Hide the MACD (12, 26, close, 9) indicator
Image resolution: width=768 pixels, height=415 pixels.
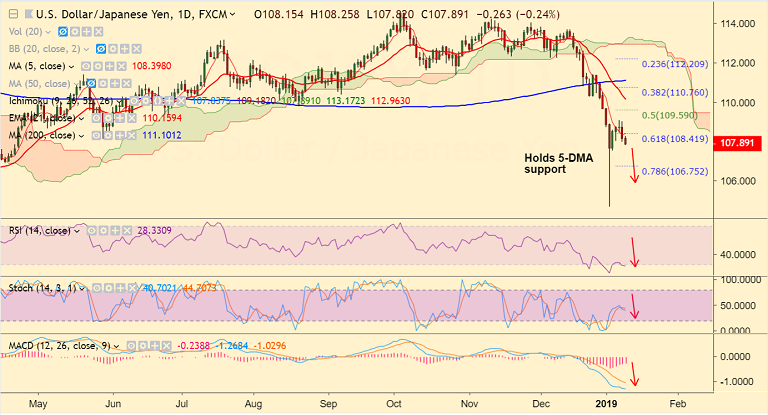(x=131, y=346)
